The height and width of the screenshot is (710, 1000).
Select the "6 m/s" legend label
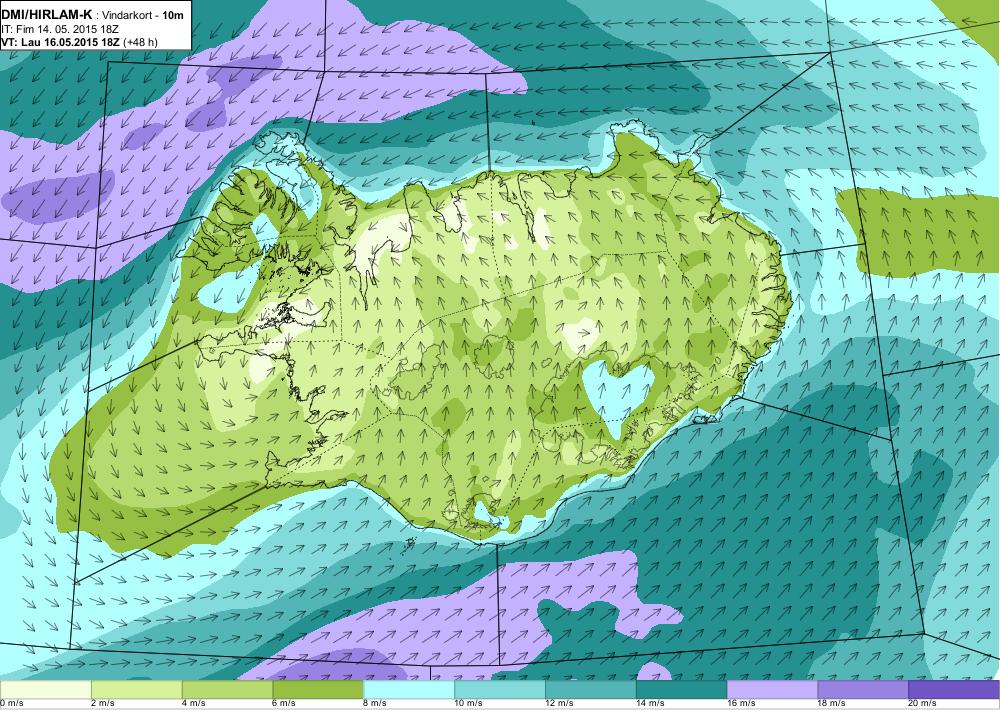285,704
